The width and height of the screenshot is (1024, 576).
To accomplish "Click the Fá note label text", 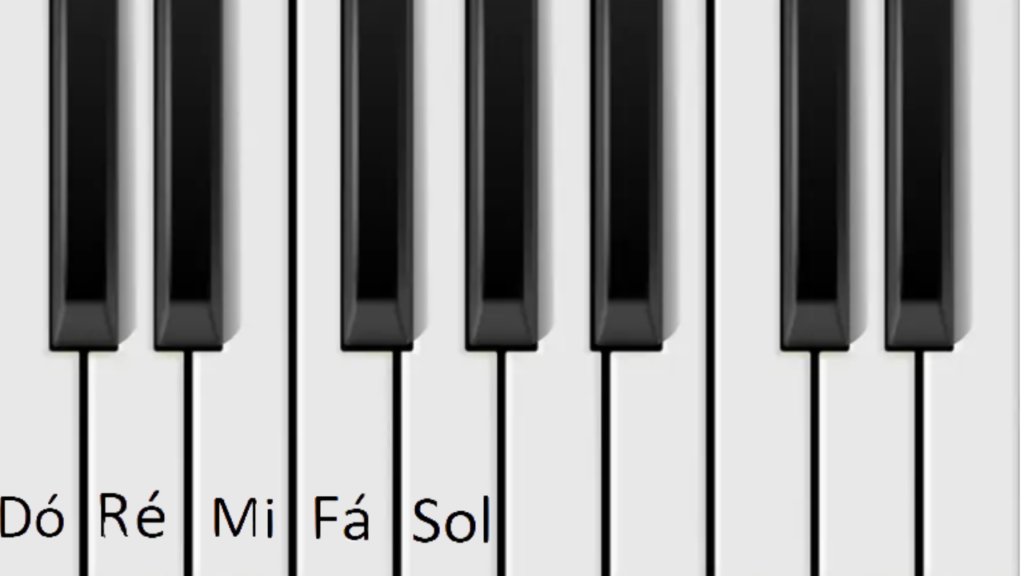I will click(x=342, y=517).
